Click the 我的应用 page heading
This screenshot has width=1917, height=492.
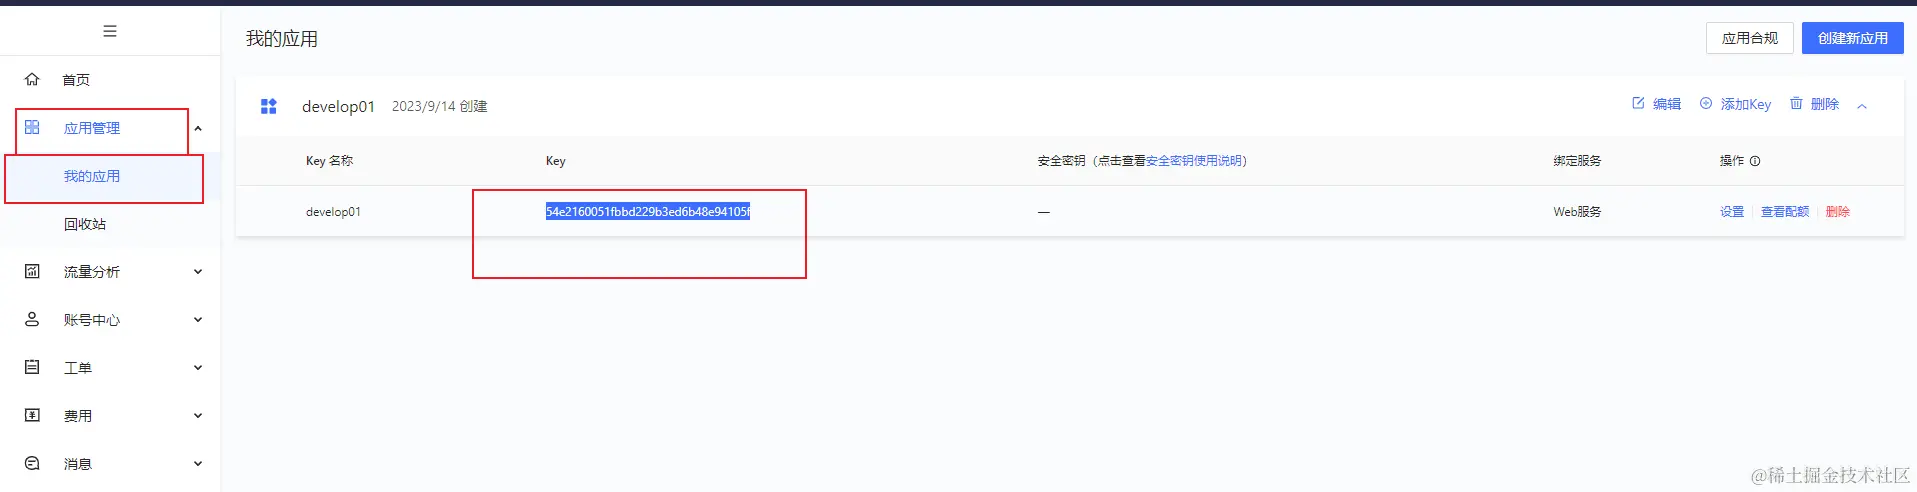(x=282, y=39)
